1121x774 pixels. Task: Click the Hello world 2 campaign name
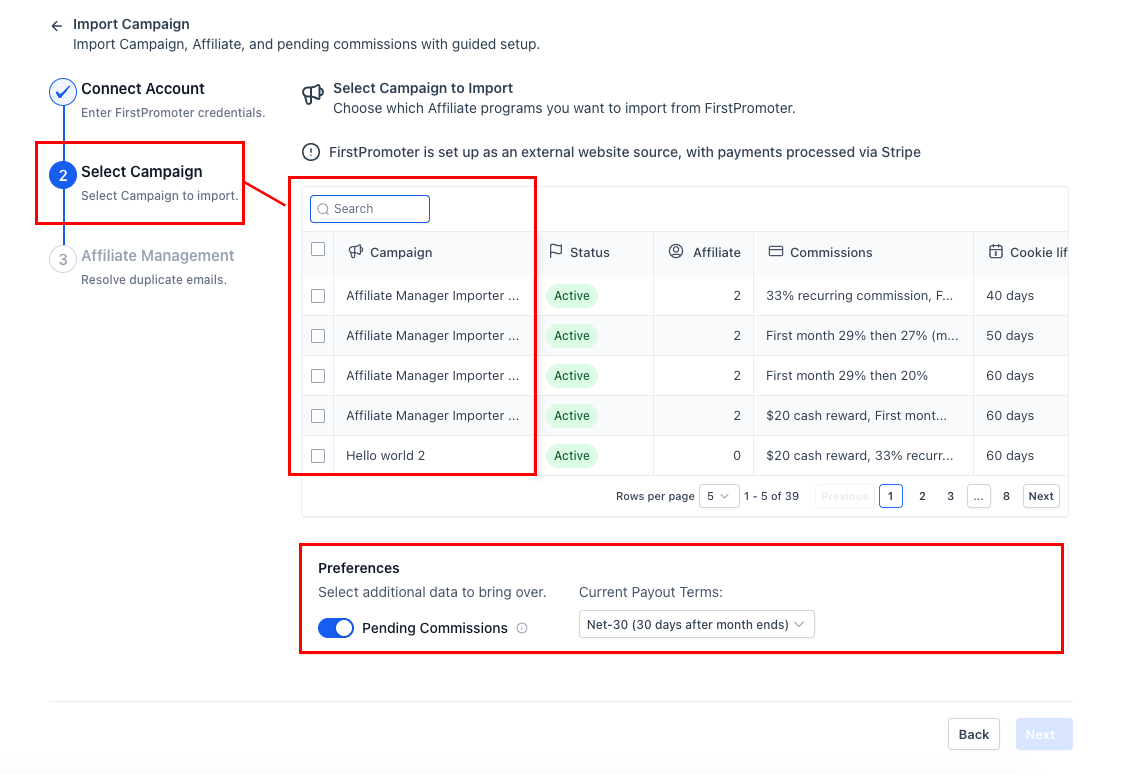click(x=385, y=456)
